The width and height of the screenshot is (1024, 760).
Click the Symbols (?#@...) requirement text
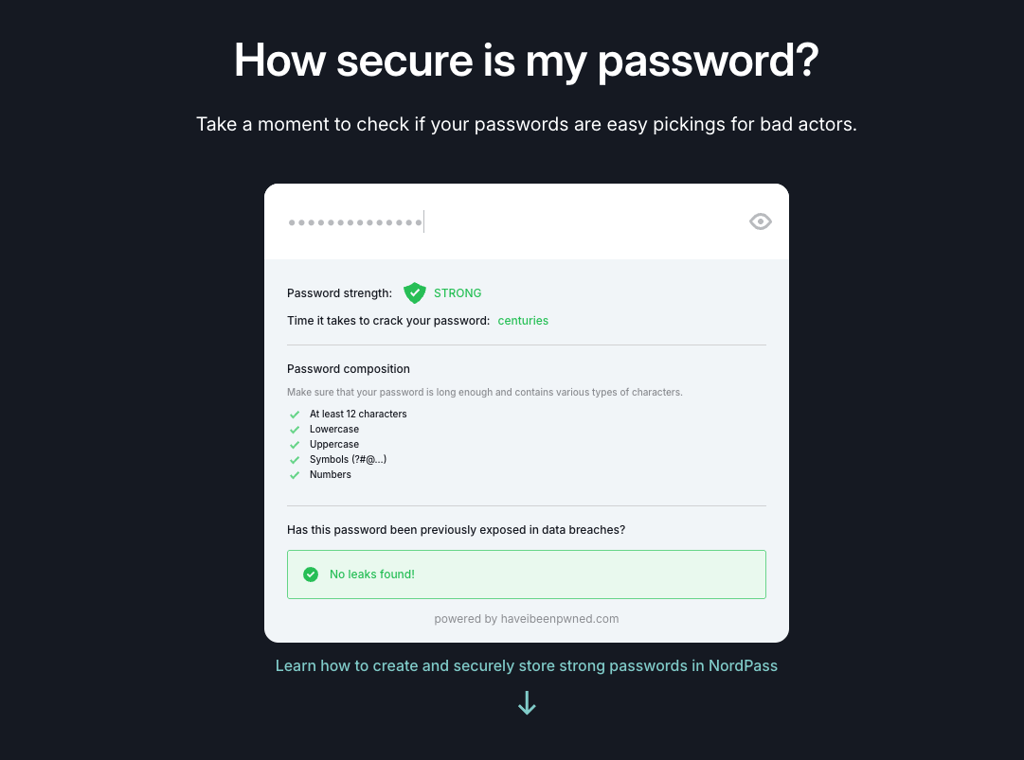[348, 460]
